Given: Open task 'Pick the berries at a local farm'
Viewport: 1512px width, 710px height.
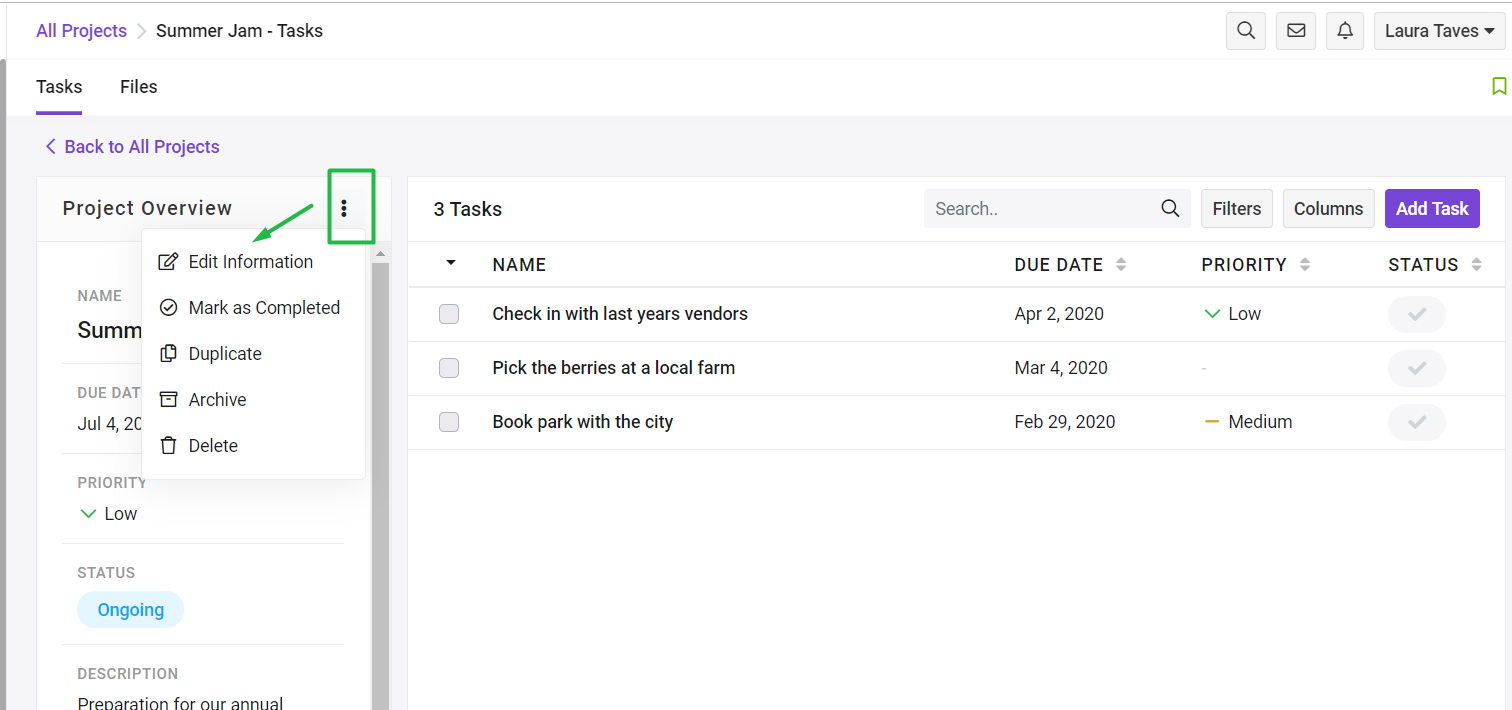Looking at the screenshot, I should (614, 368).
